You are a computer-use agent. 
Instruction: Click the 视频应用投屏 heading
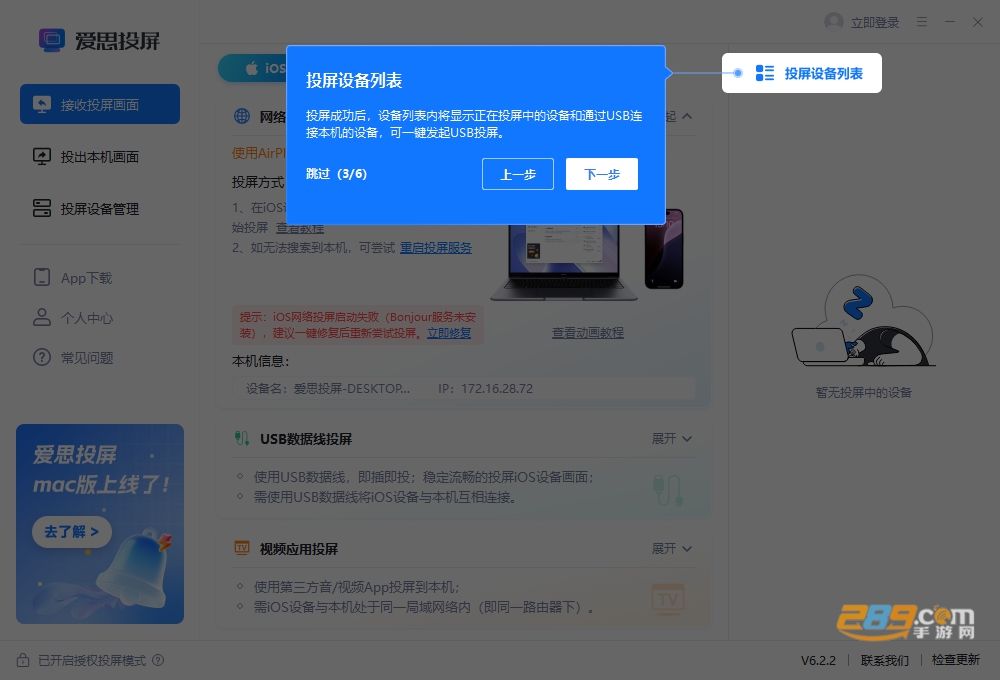tap(298, 549)
